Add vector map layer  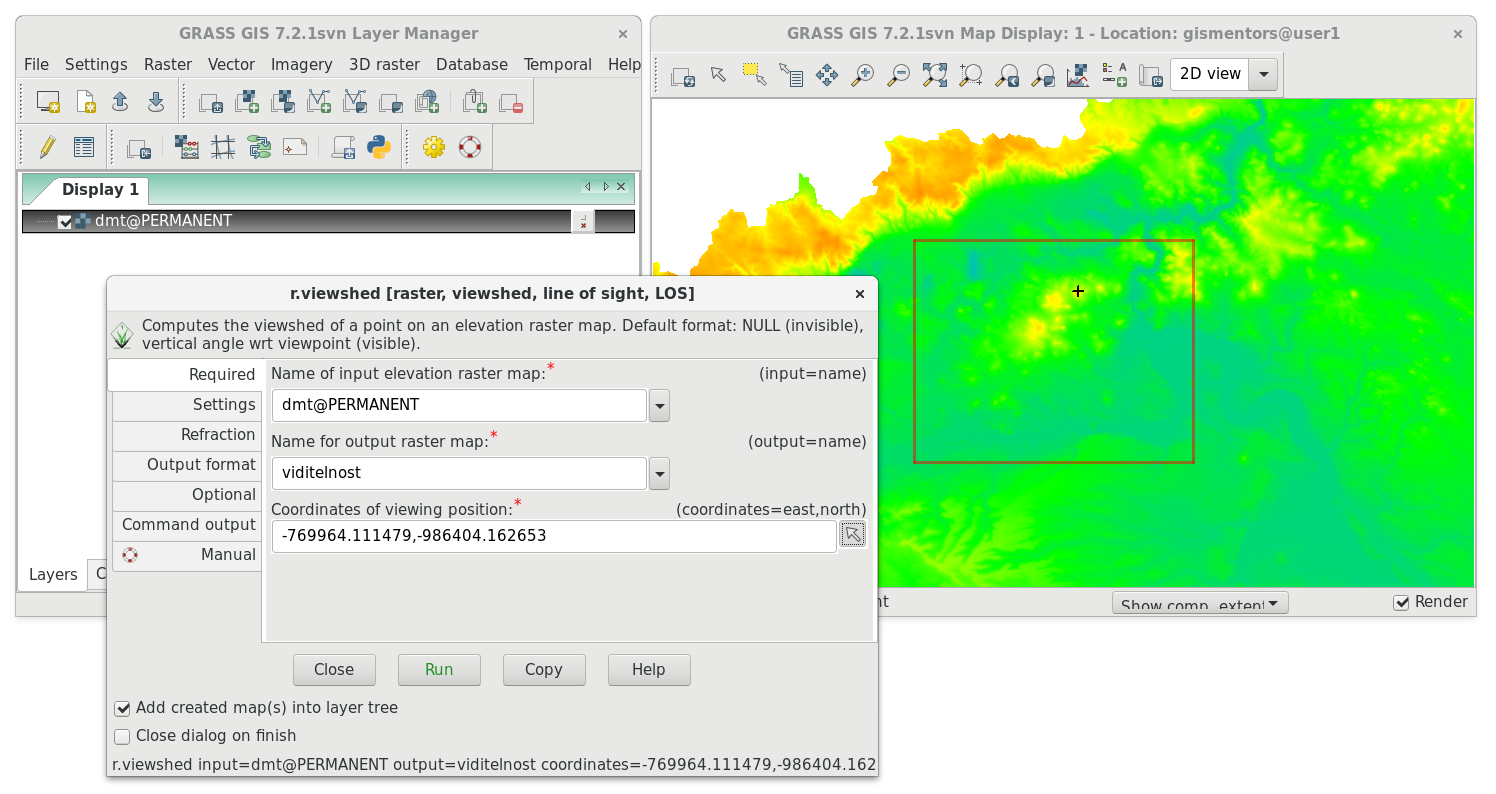click(x=319, y=101)
